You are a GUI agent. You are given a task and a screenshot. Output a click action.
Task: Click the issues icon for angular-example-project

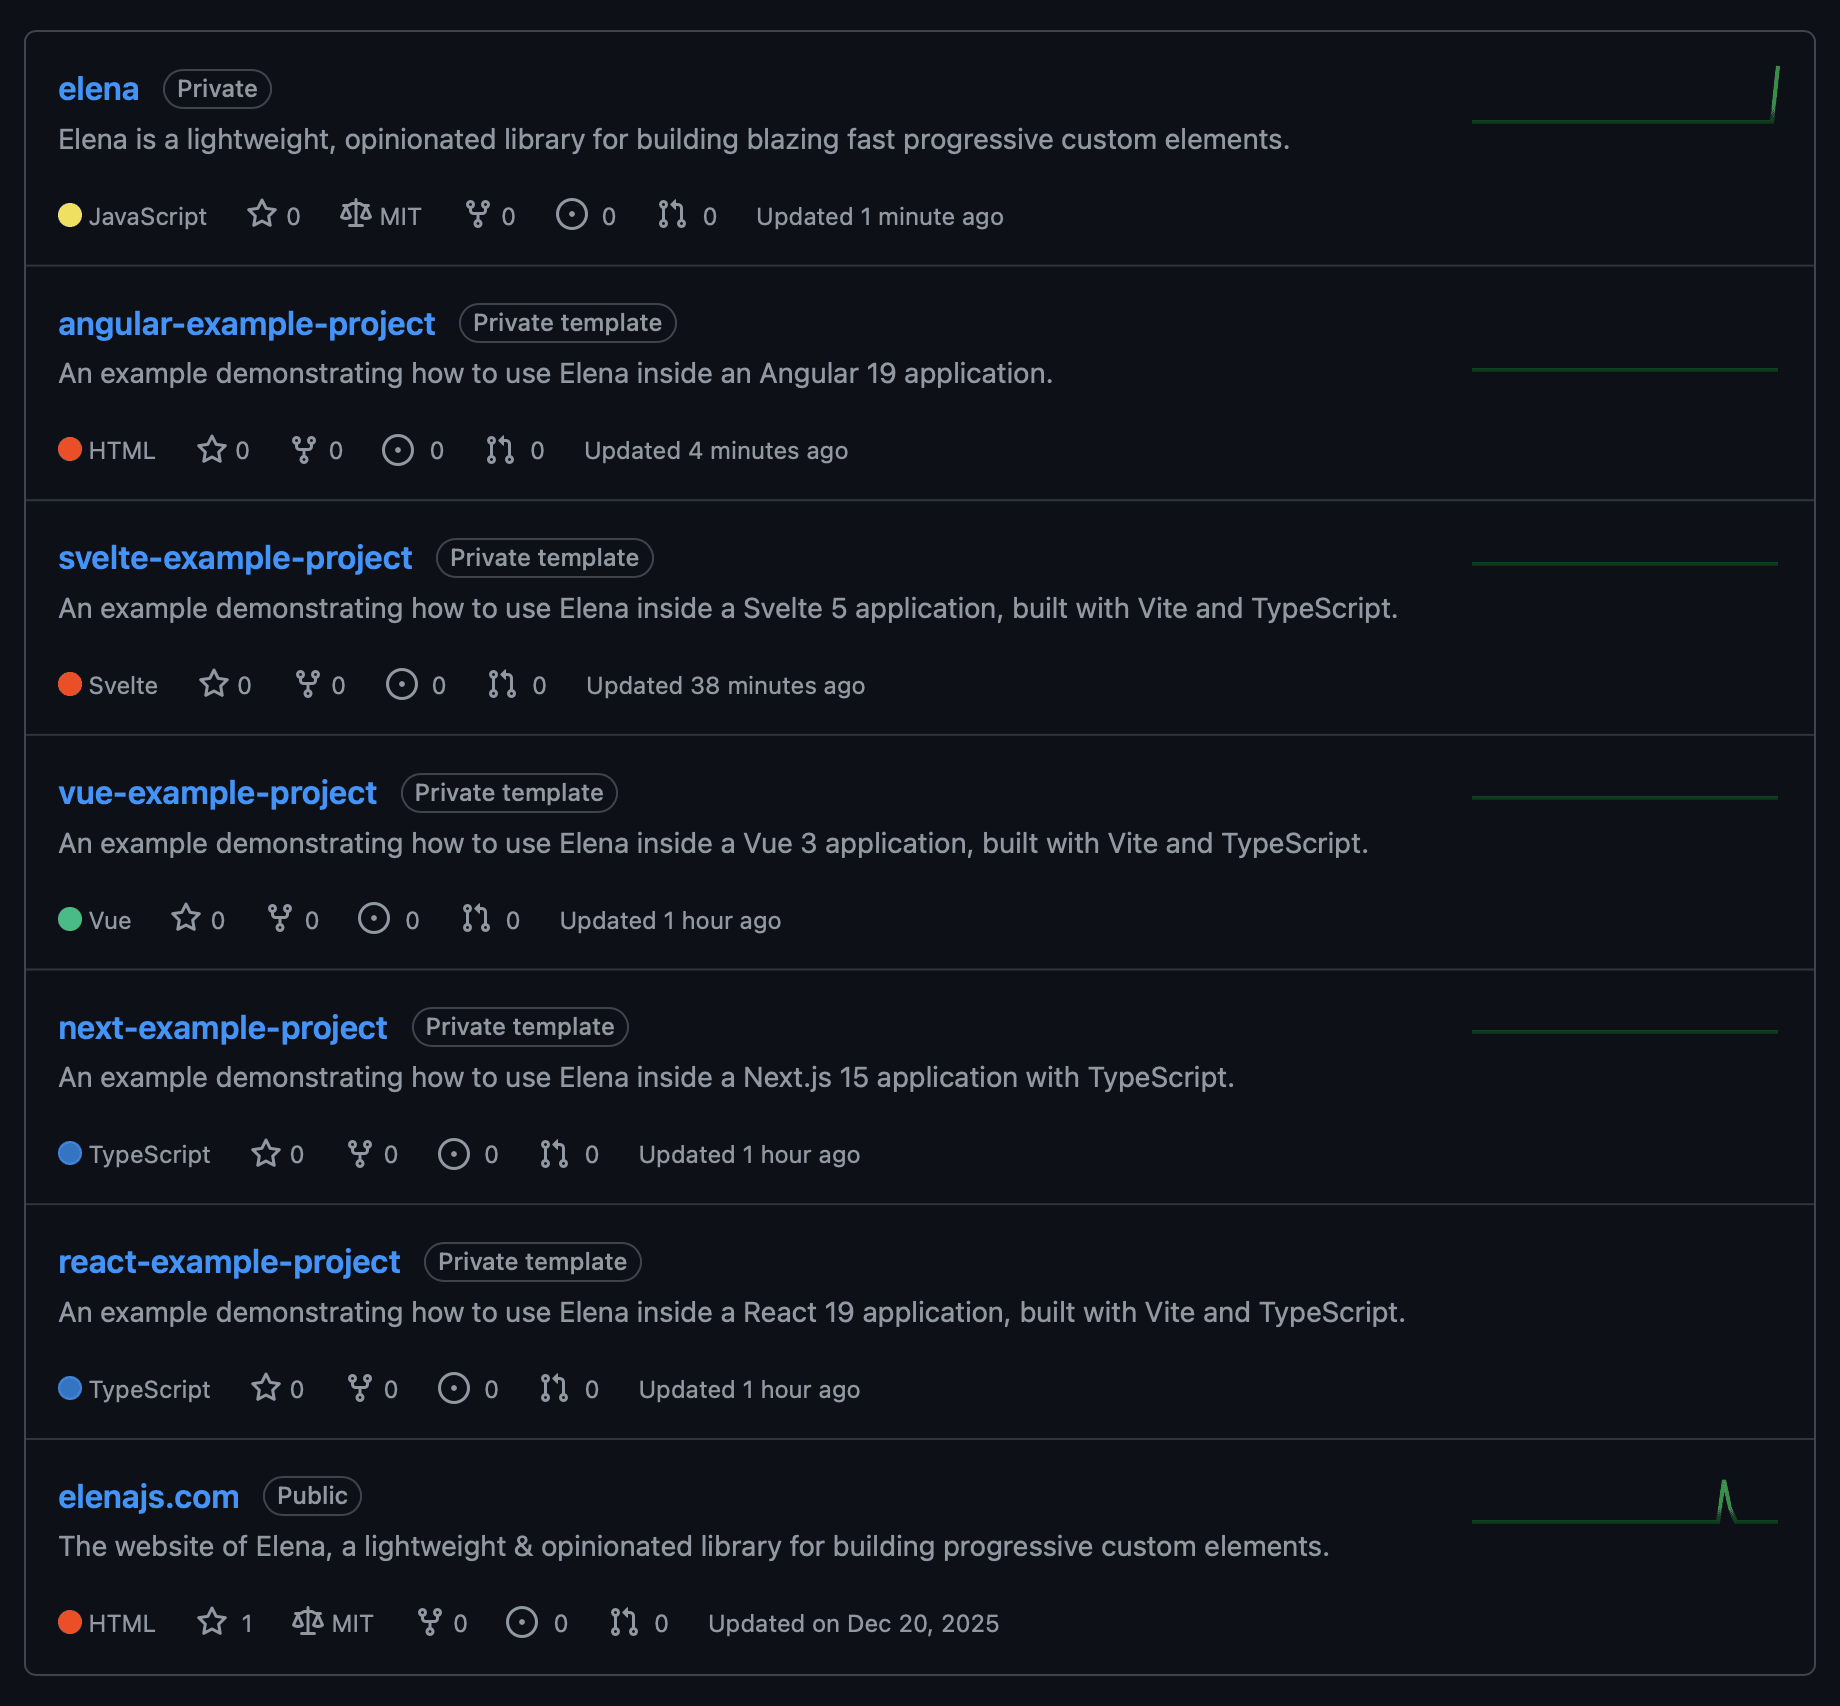(398, 450)
